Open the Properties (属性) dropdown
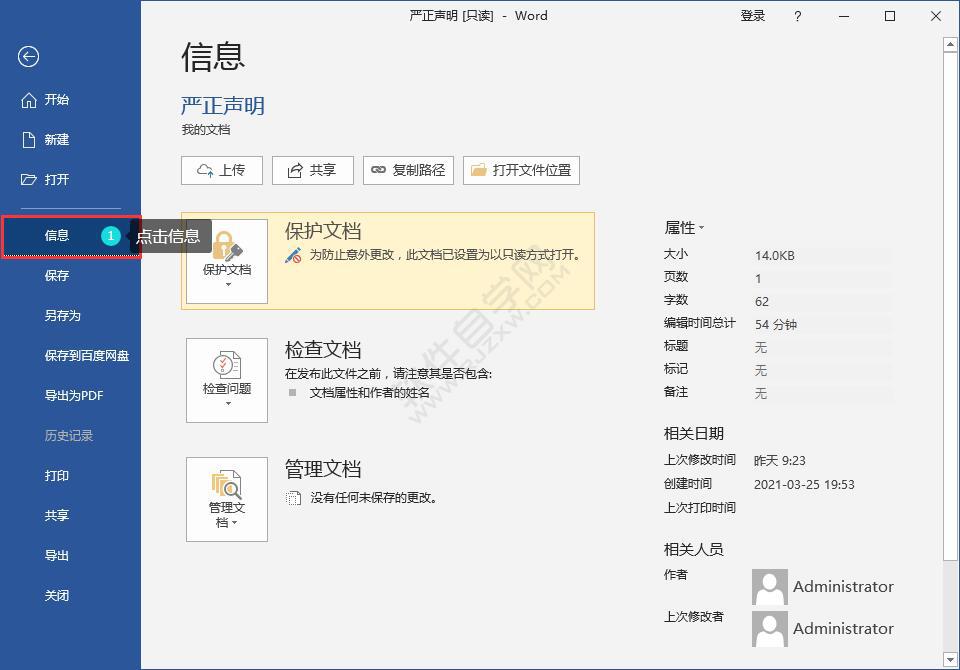The width and height of the screenshot is (960, 670). [x=685, y=227]
